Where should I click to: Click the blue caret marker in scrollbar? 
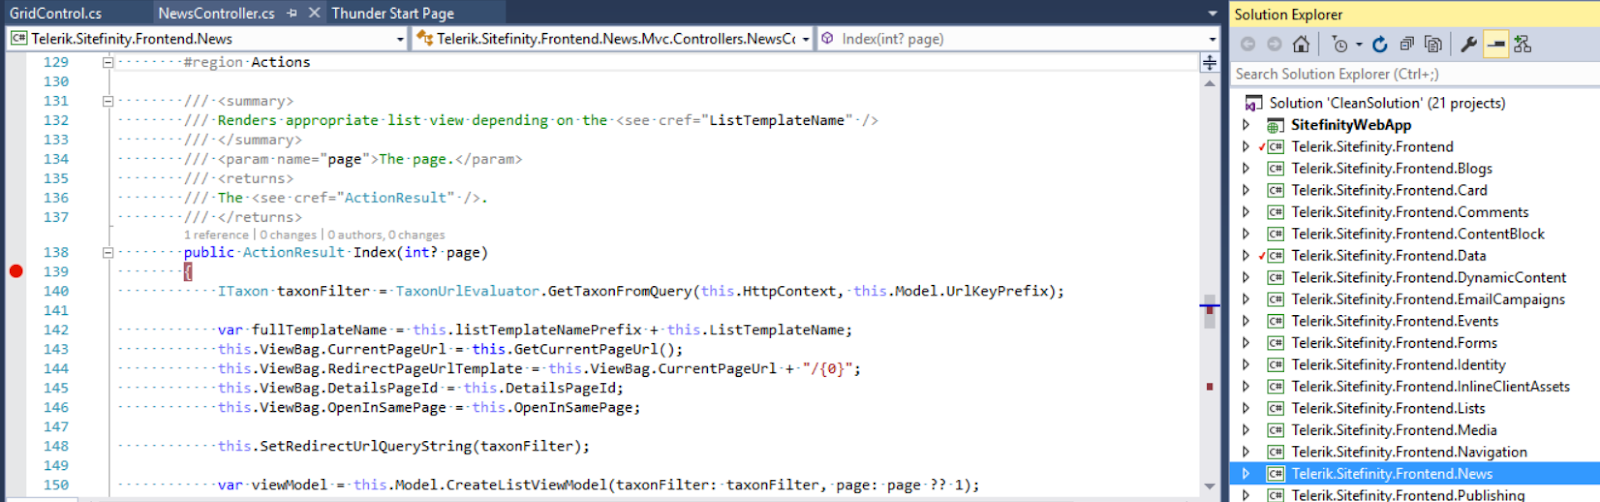tap(1210, 305)
